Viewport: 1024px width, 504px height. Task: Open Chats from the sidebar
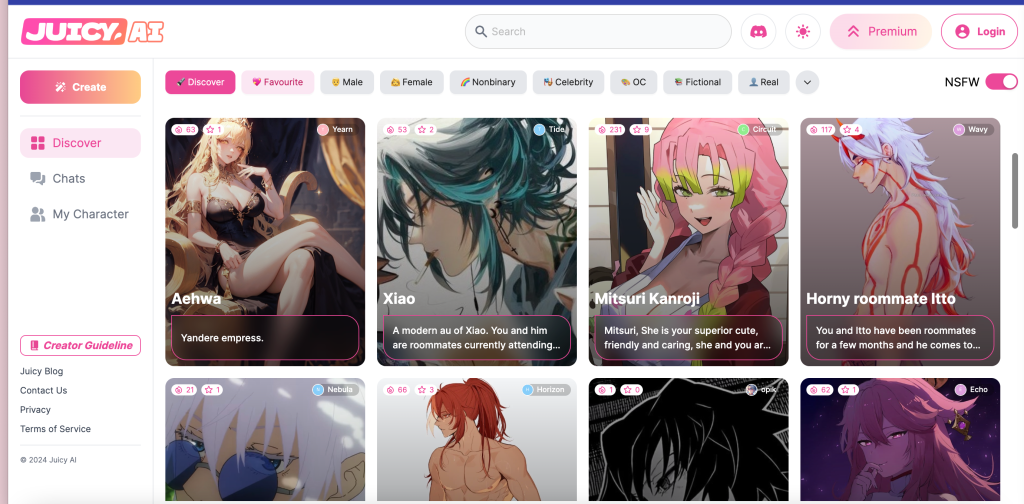tap(68, 179)
